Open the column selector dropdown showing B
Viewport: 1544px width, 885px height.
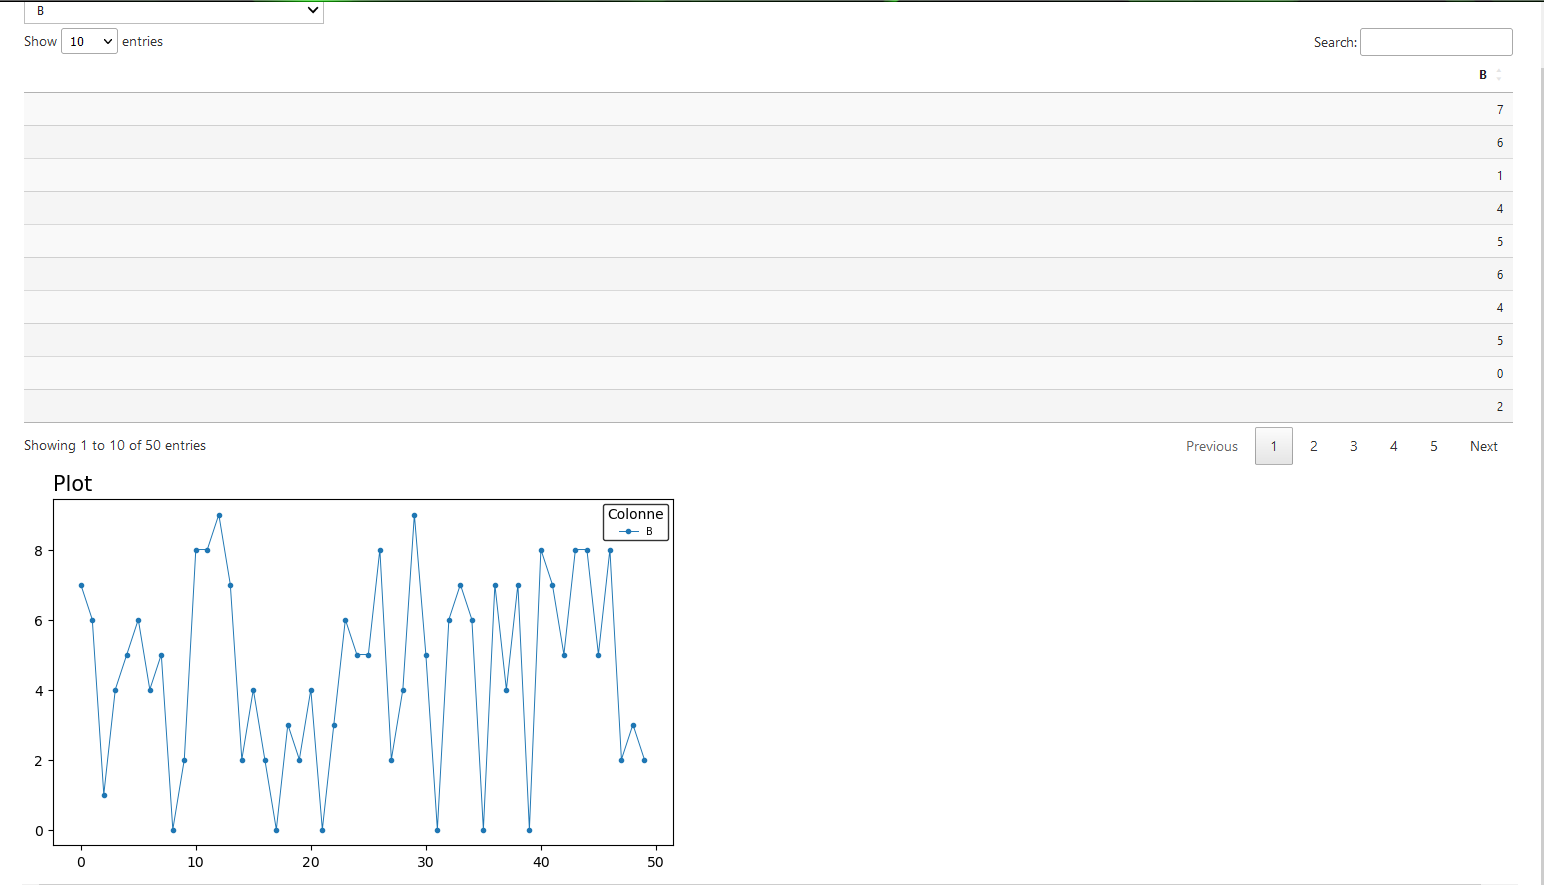point(173,11)
